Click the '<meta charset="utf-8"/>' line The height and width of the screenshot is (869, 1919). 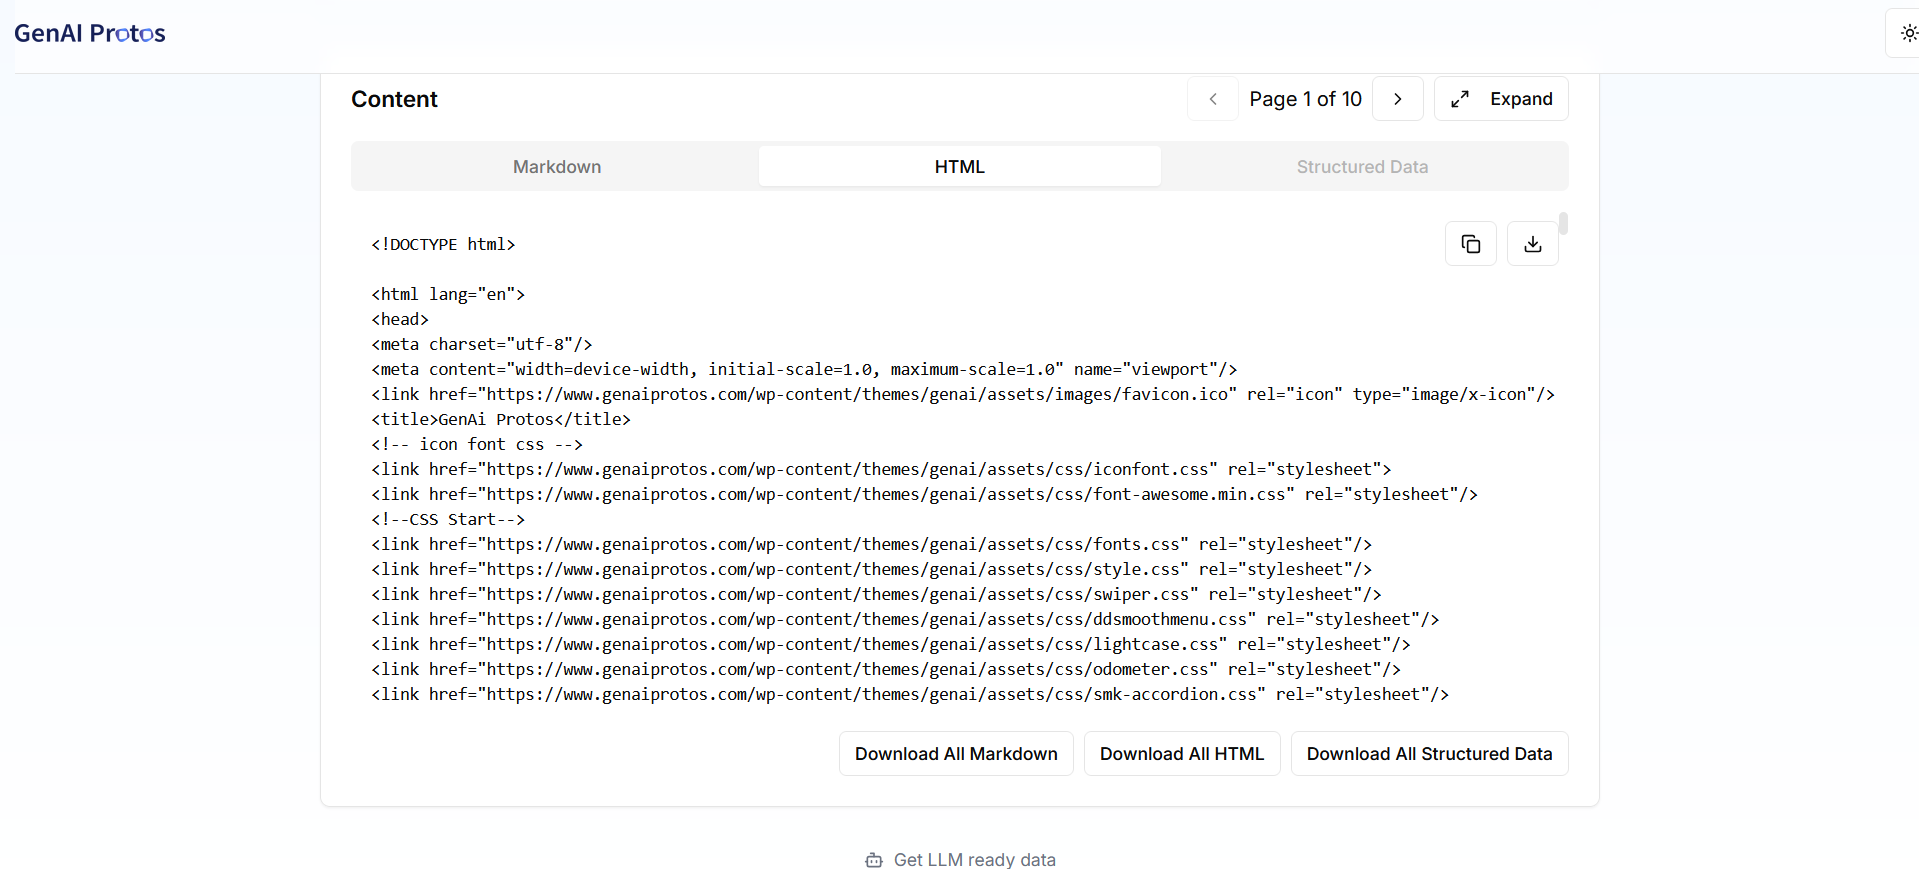[x=482, y=344]
